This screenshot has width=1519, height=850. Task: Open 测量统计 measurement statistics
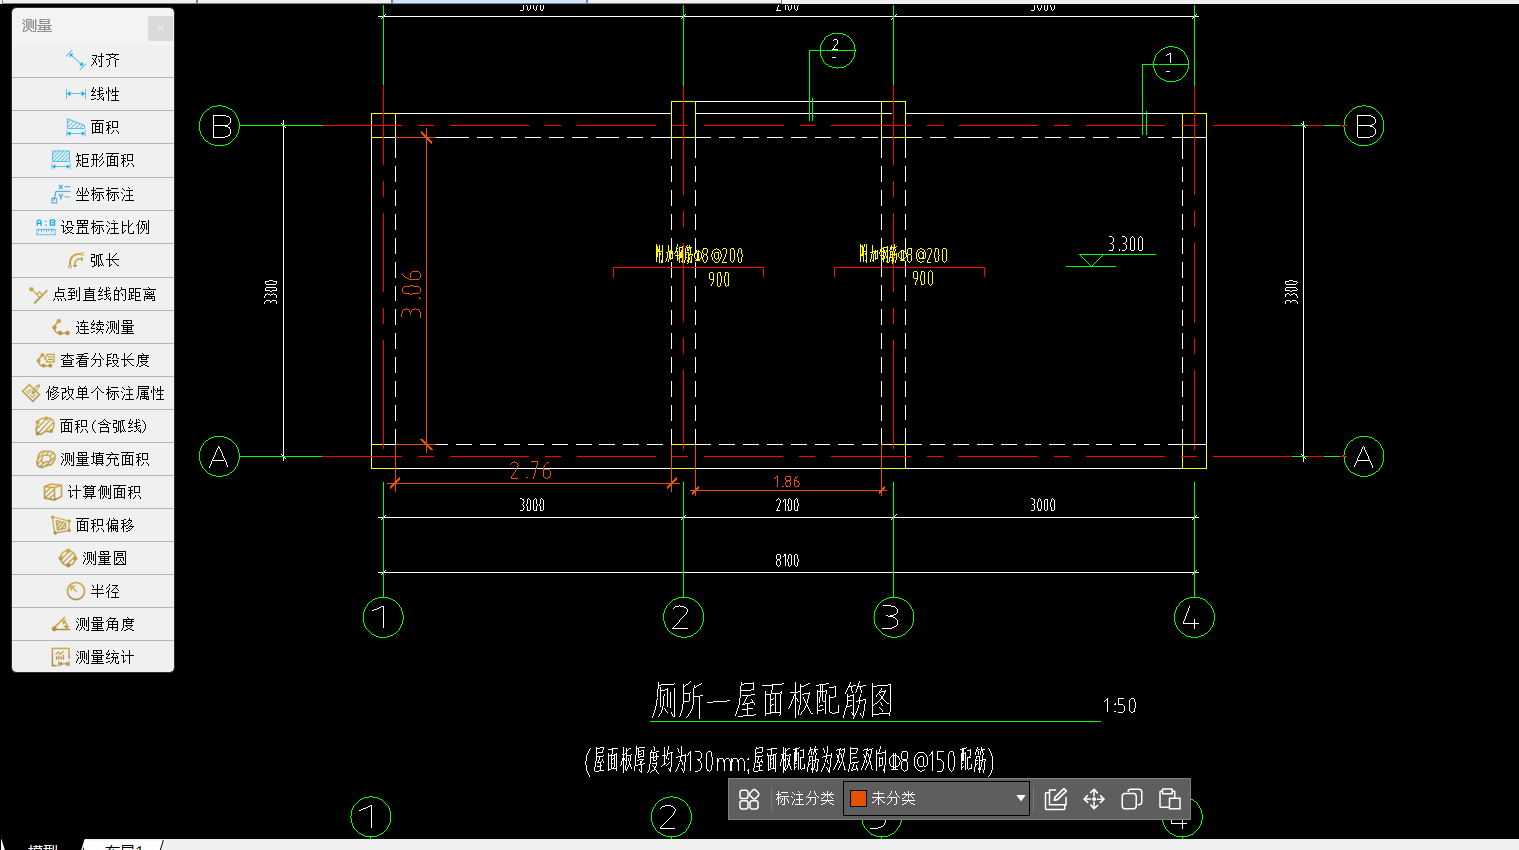93,657
